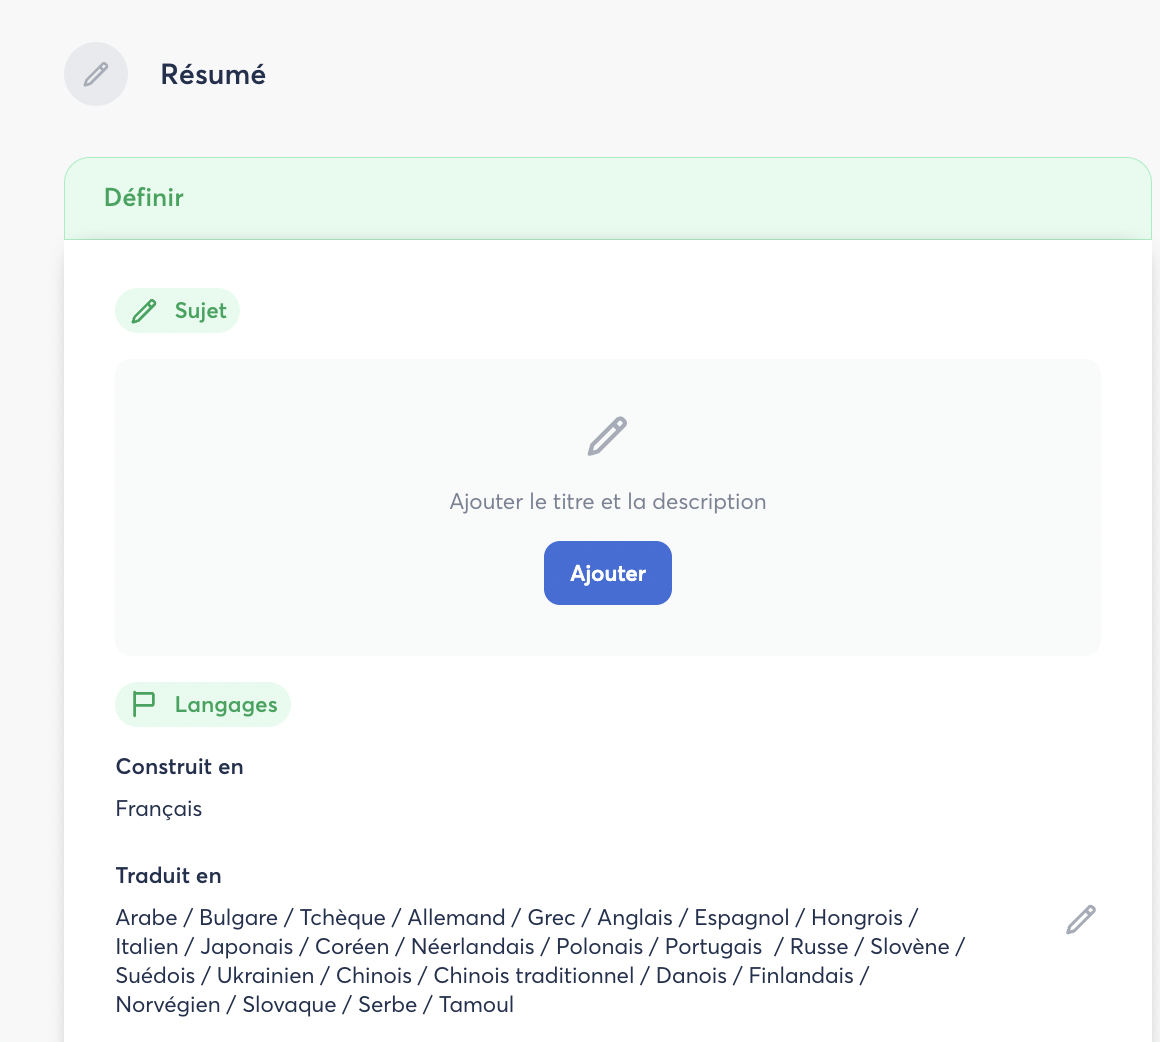Screen dimensions: 1160x1042
Task: Click the grey pencil icon in the empty subject card
Action: tap(607, 436)
